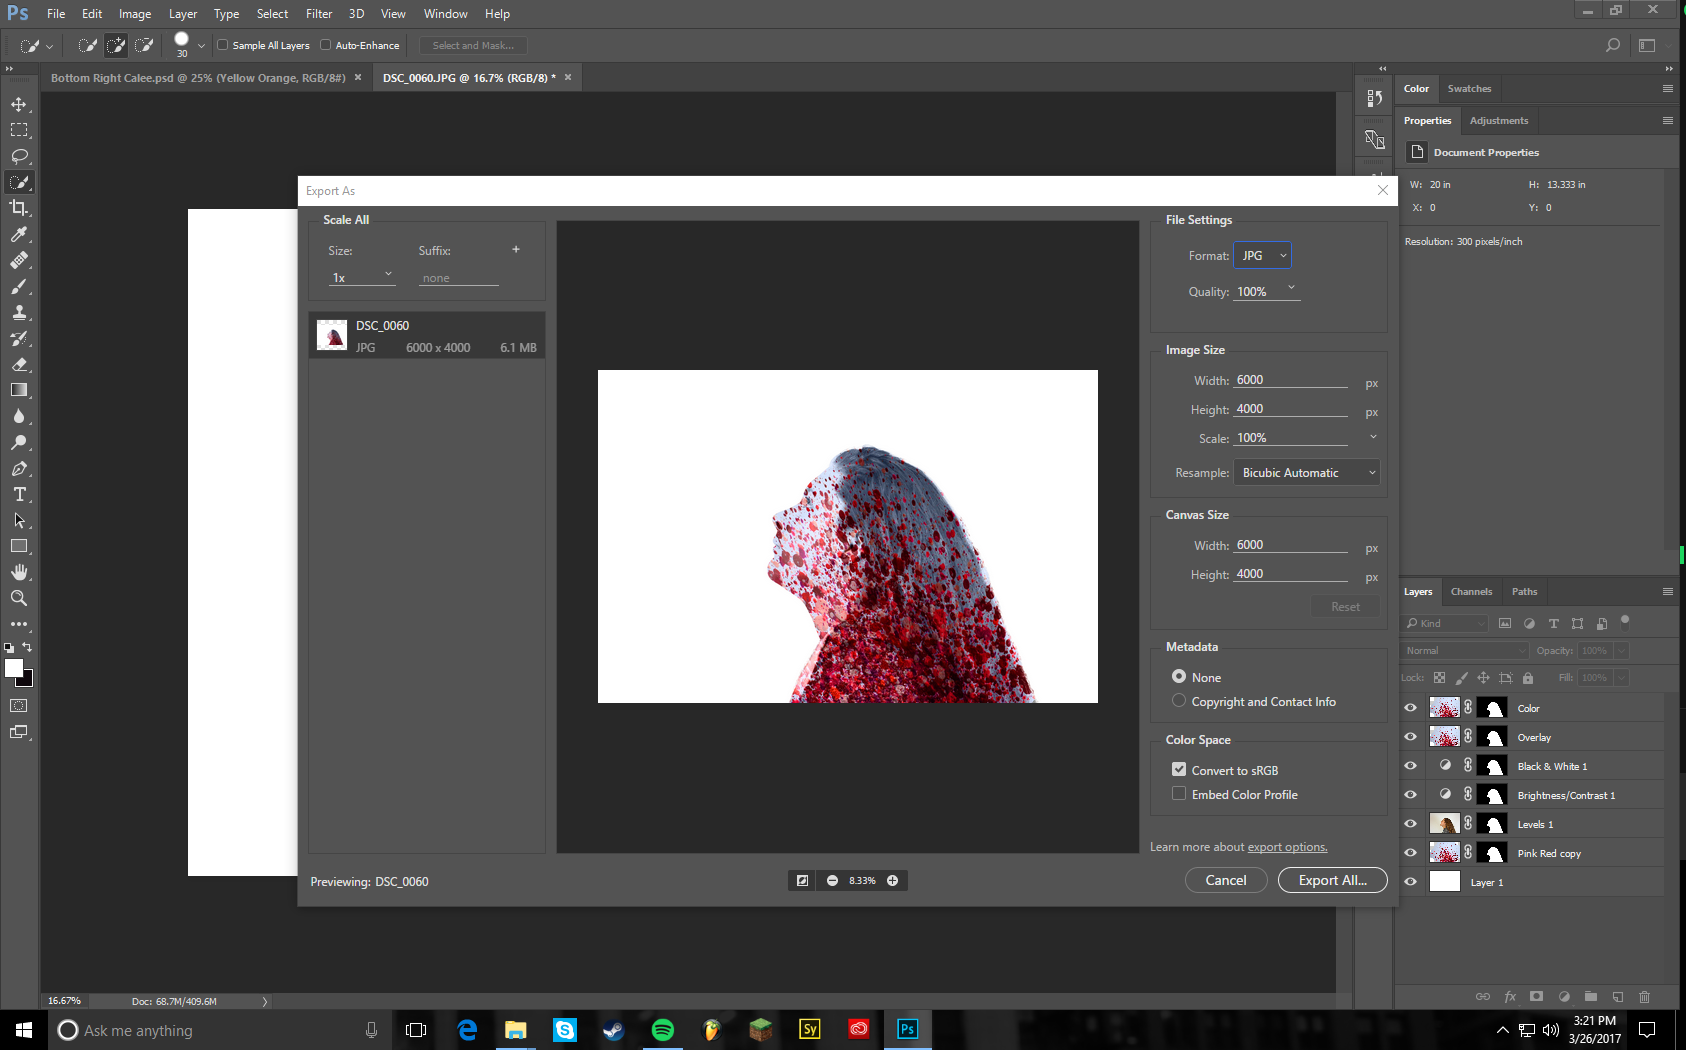Image resolution: width=1686 pixels, height=1050 pixels.
Task: Click the Suffix input field
Action: pos(458,278)
